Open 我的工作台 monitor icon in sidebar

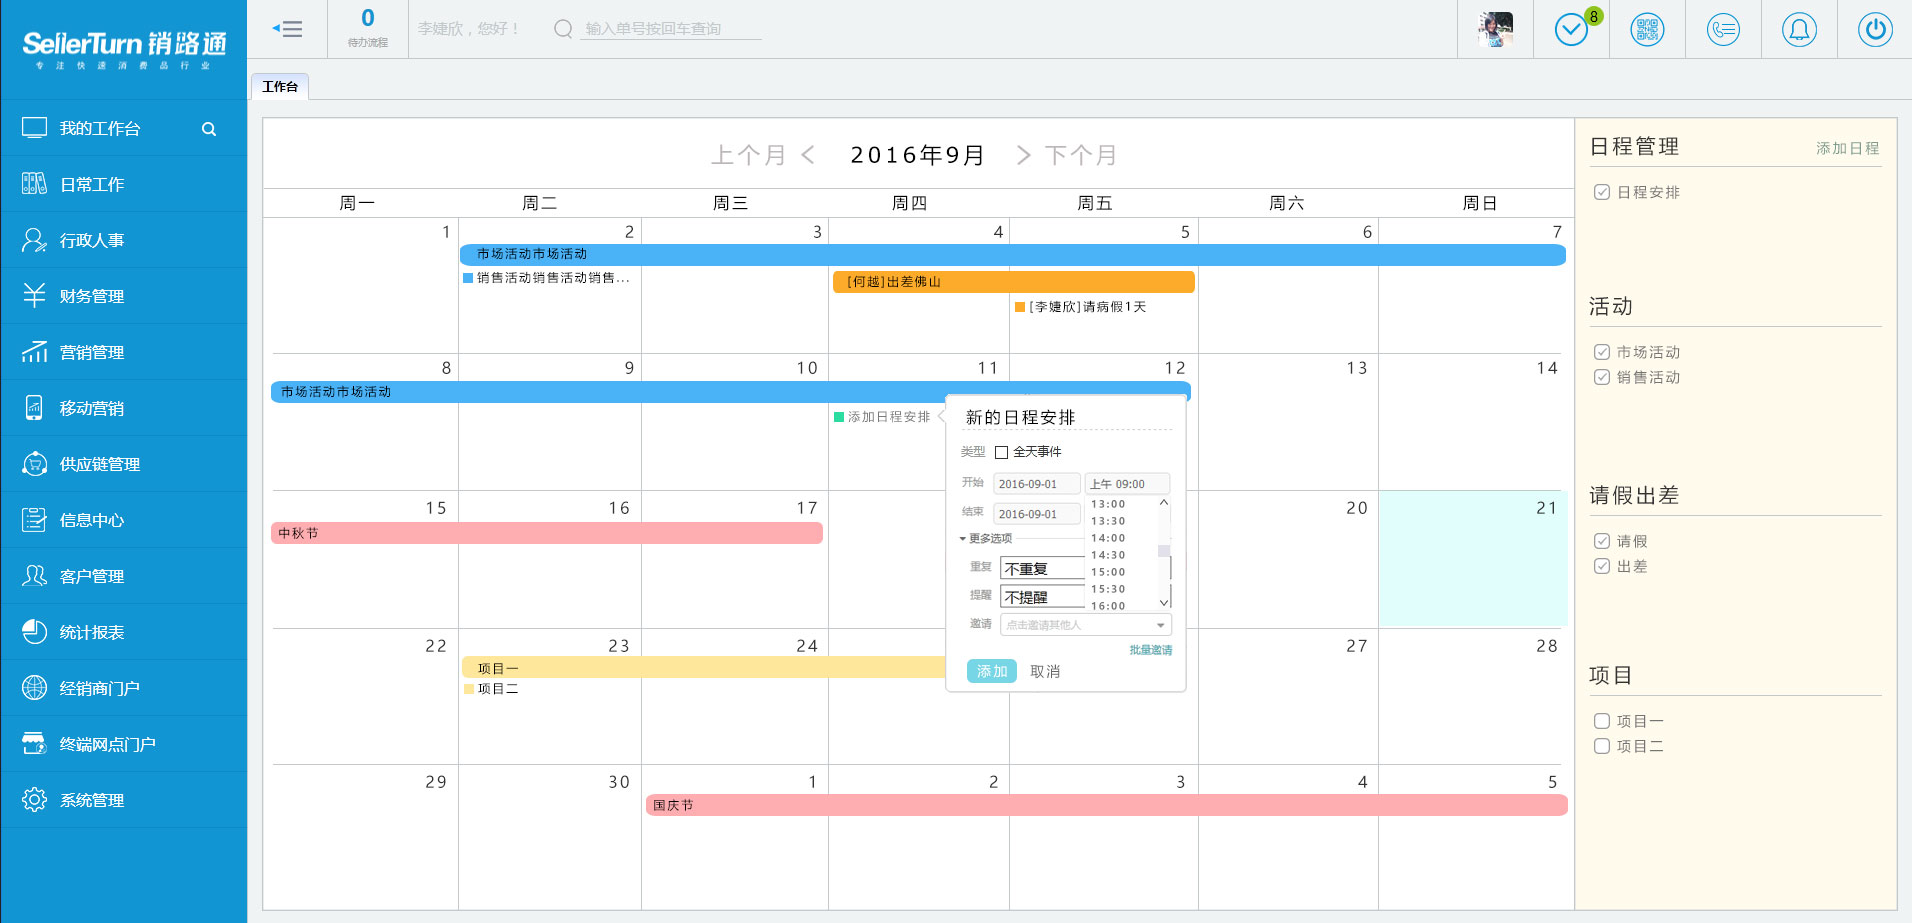(x=34, y=128)
